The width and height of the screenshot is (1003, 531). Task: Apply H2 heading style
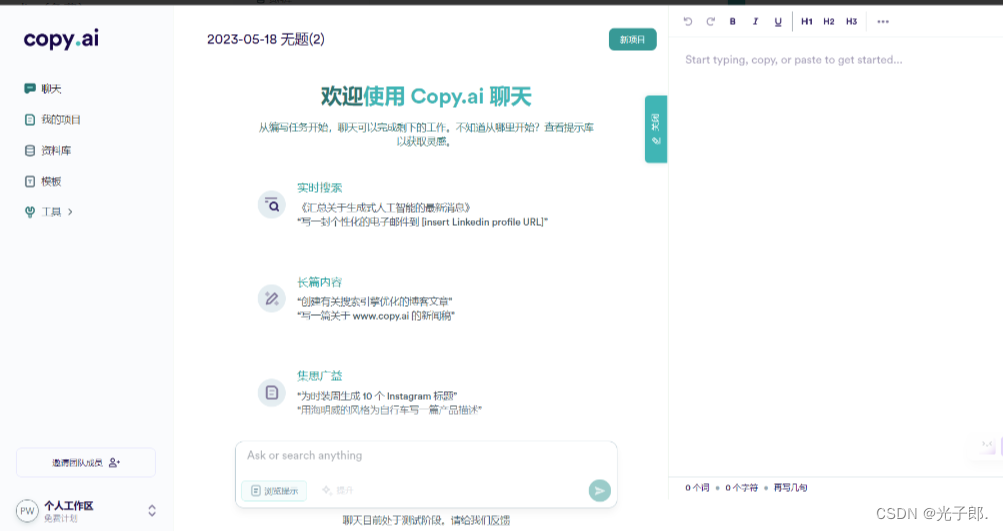tap(829, 22)
